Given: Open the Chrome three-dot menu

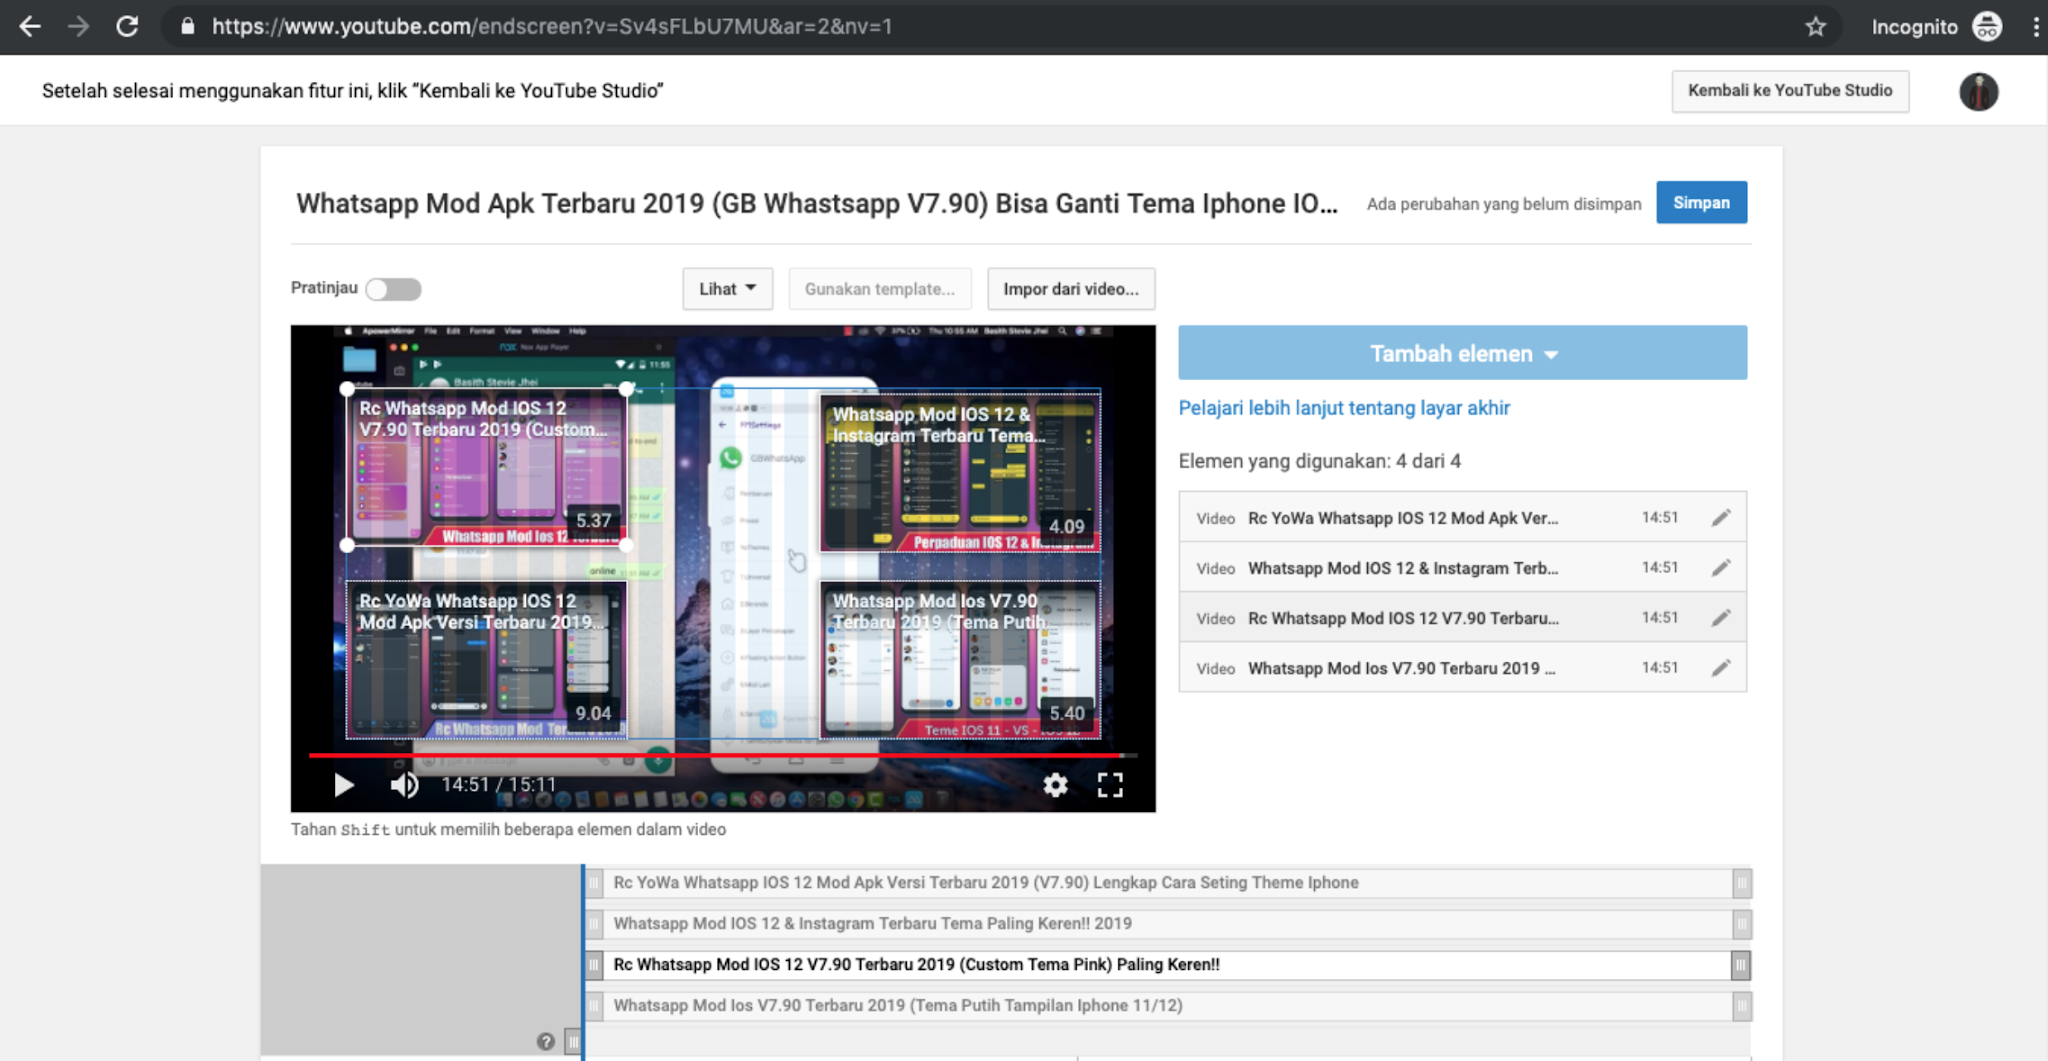Looking at the screenshot, I should point(2035,27).
